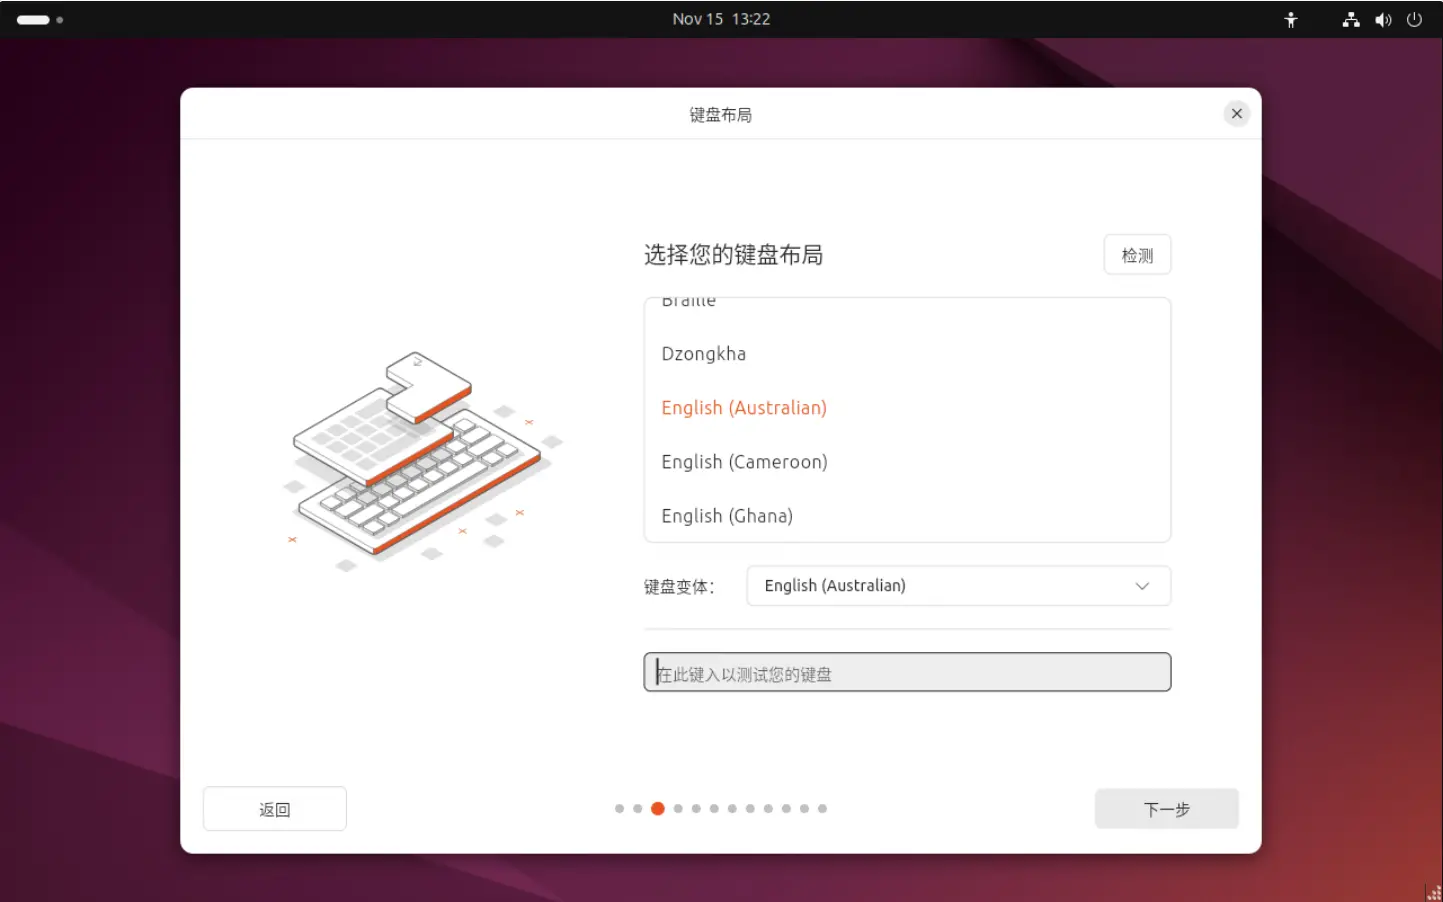Open the volume speaker icon

click(x=1383, y=19)
